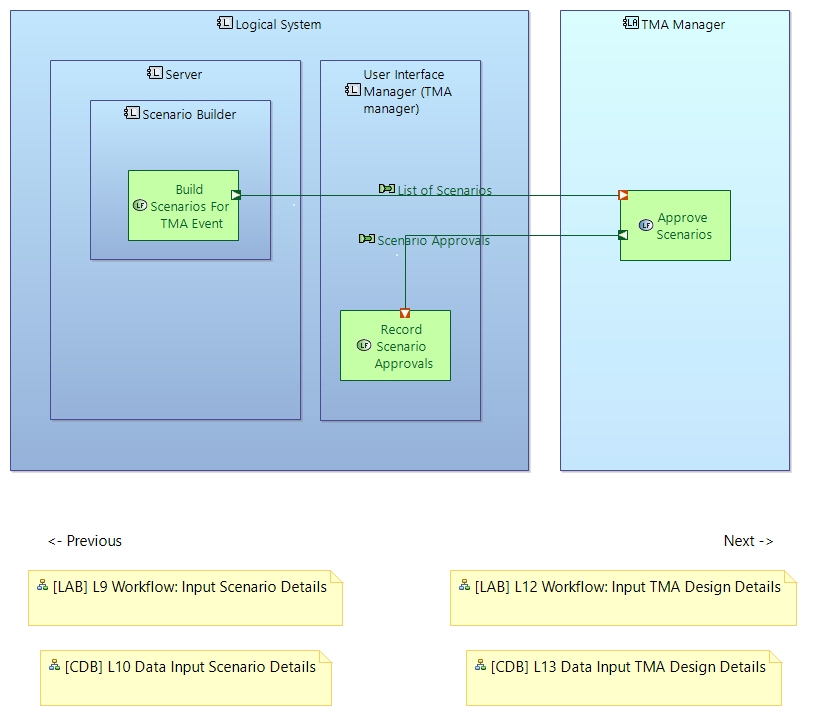Click the 'Scenario Approvals' exchange label

(x=434, y=240)
